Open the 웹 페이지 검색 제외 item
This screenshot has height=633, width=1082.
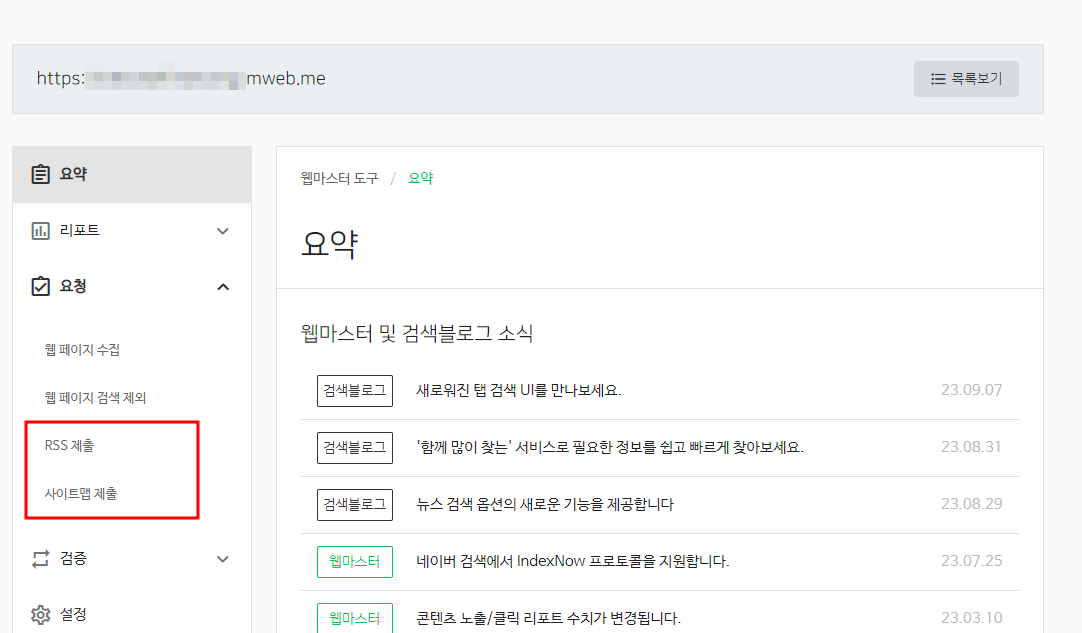(x=95, y=395)
